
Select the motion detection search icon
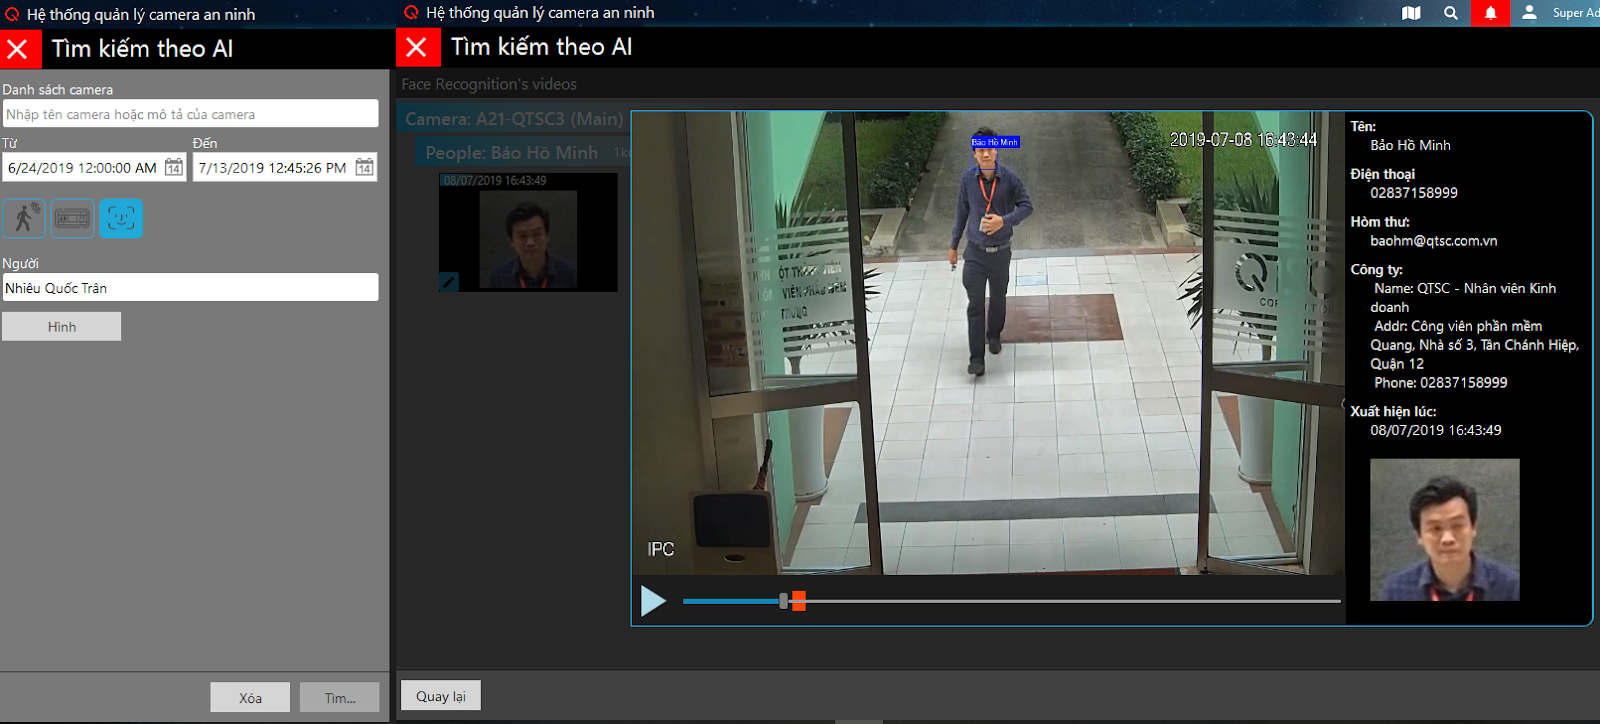tap(23, 218)
